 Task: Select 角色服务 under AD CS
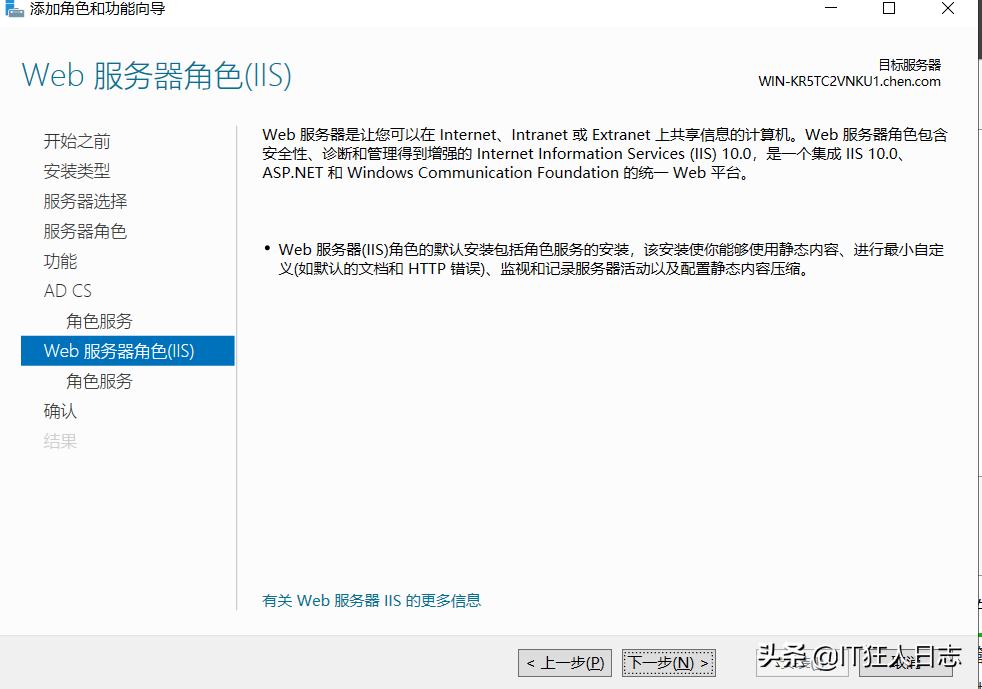coord(99,321)
